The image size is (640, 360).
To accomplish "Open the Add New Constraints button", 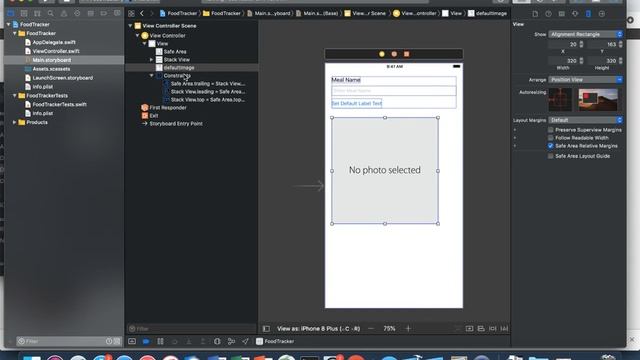I will (493, 329).
